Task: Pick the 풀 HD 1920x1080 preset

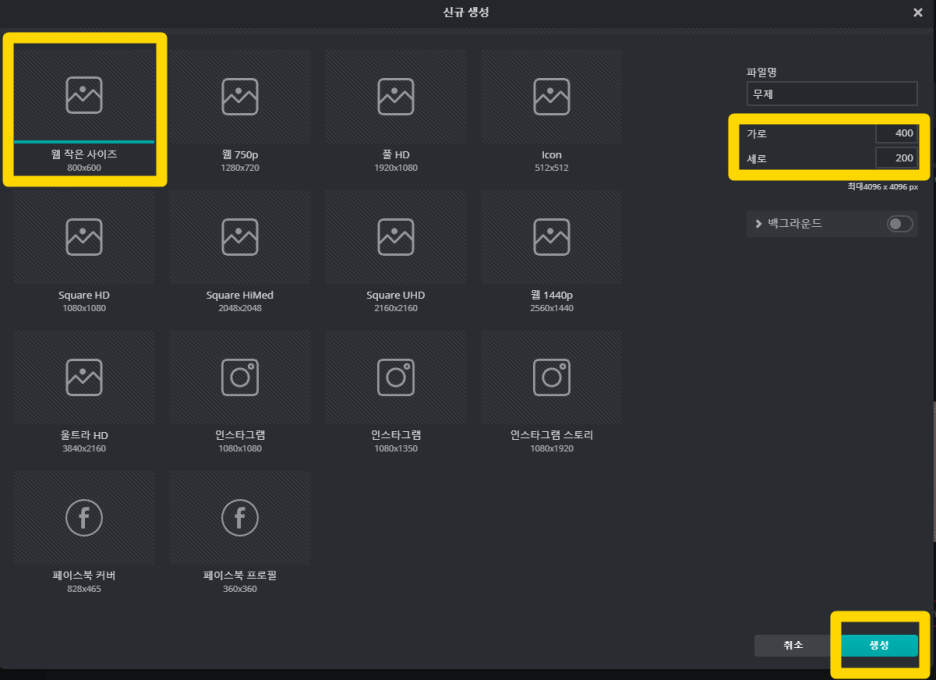Action: [396, 111]
